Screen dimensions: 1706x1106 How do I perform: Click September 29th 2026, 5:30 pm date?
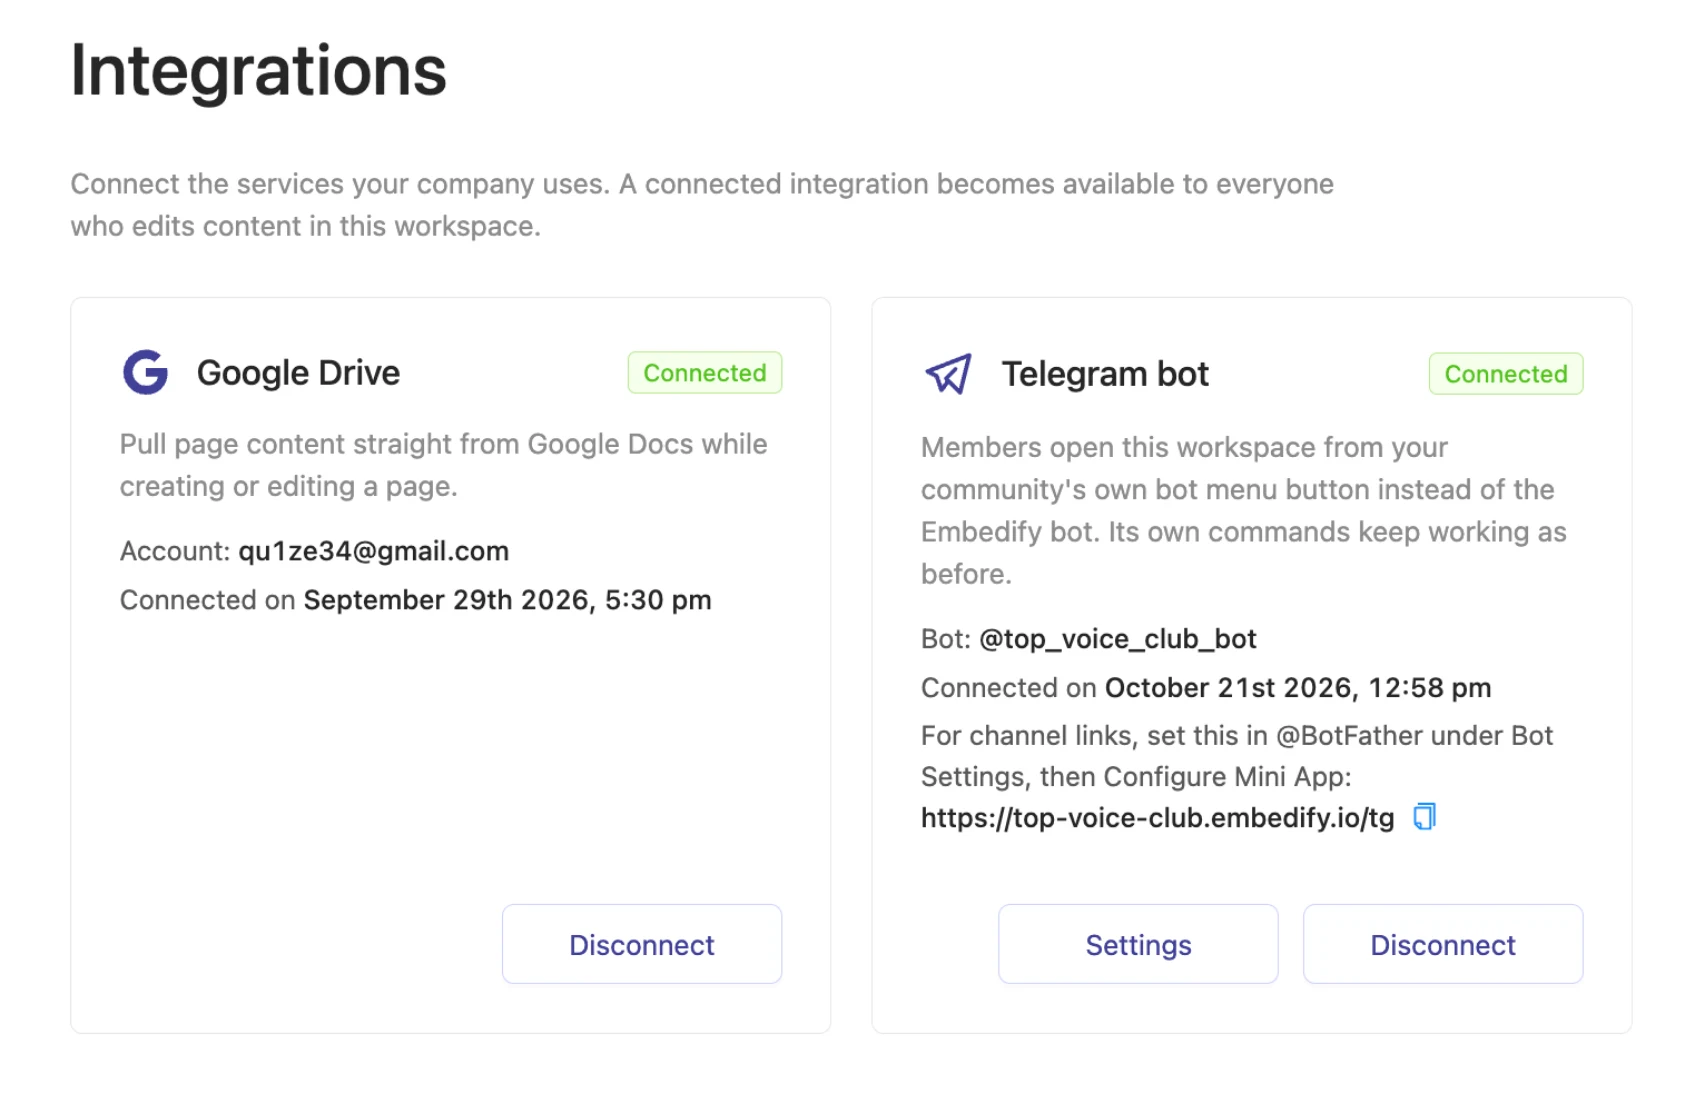point(507,600)
